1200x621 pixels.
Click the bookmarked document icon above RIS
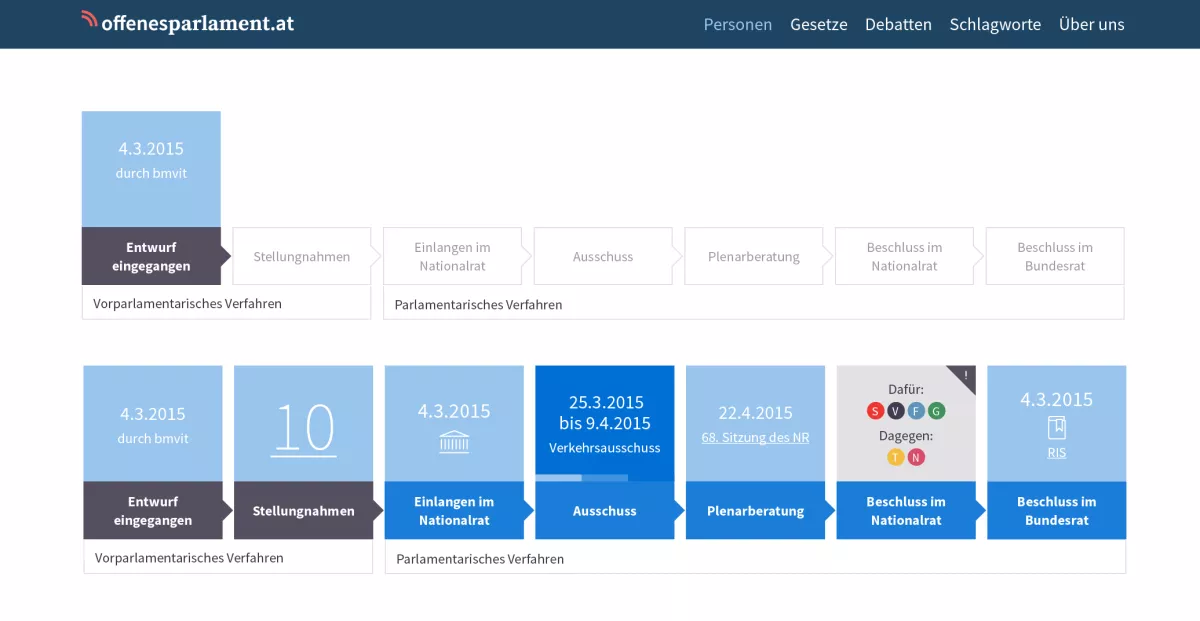(1056, 430)
